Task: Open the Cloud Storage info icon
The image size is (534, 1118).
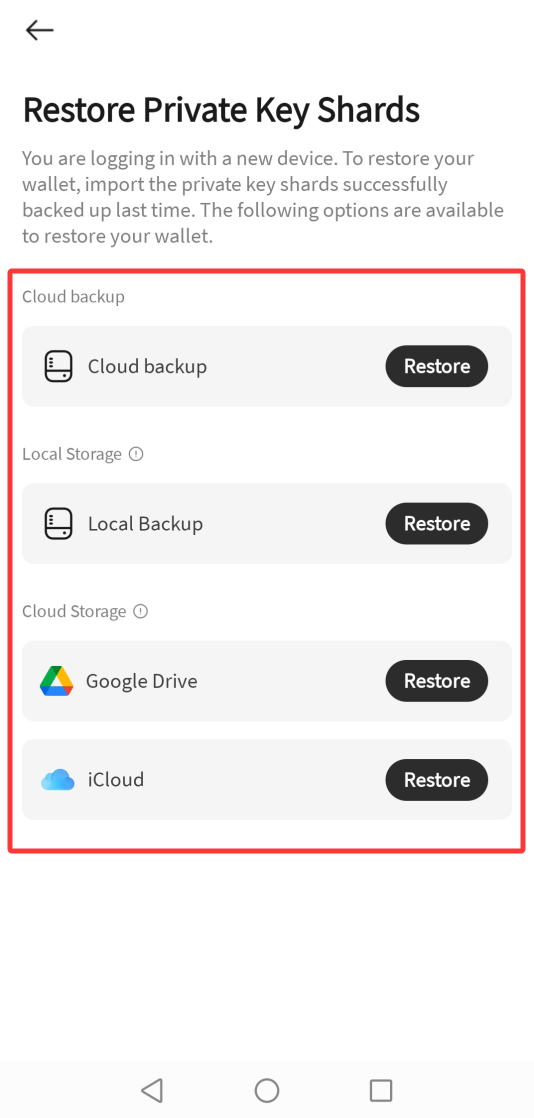Action: (x=141, y=611)
